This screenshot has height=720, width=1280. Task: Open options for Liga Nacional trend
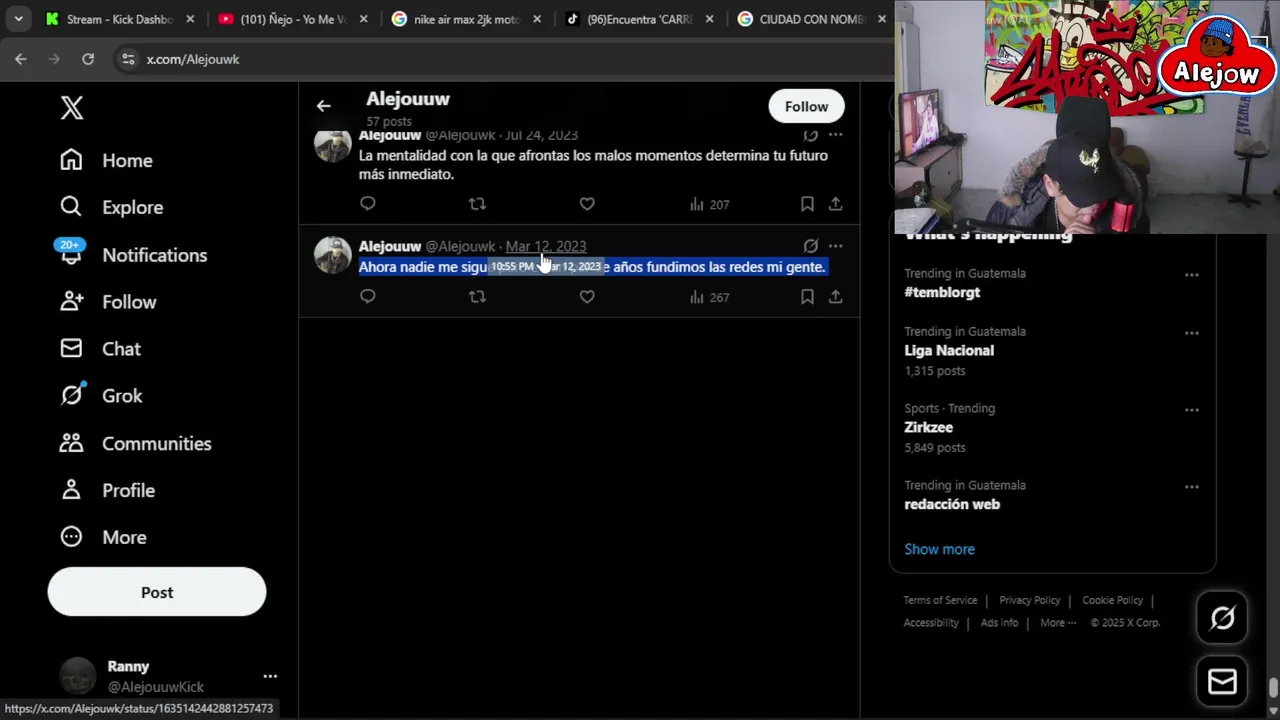point(1191,333)
